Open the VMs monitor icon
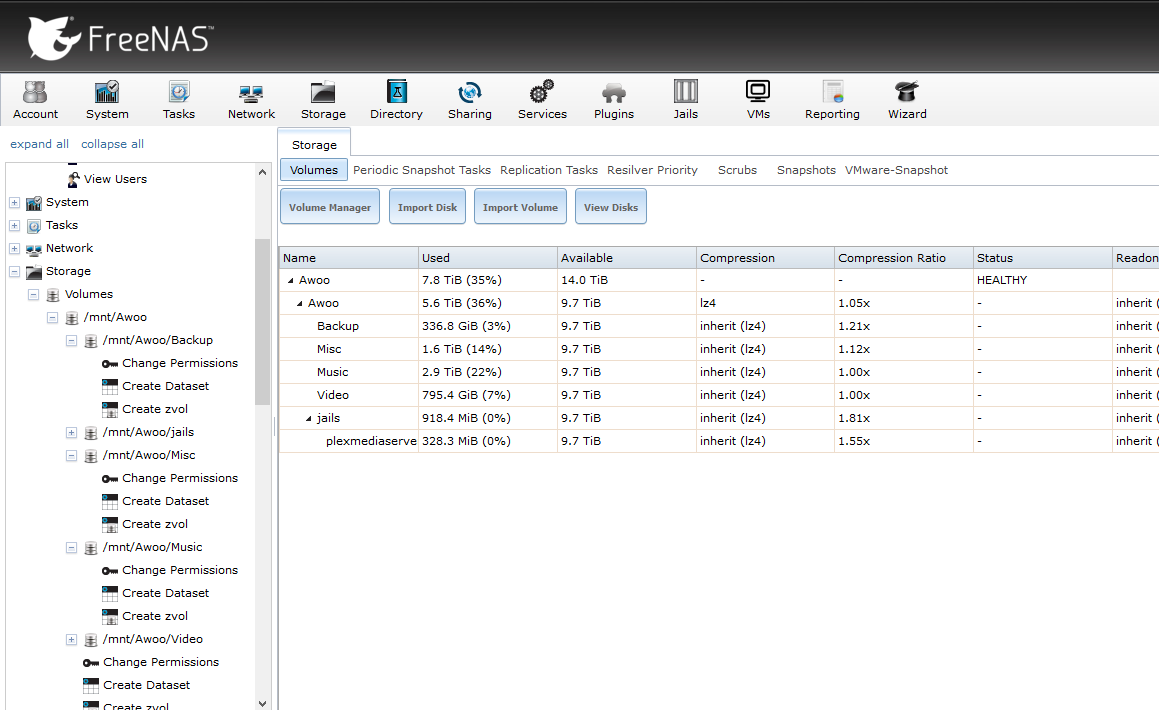 pos(758,92)
